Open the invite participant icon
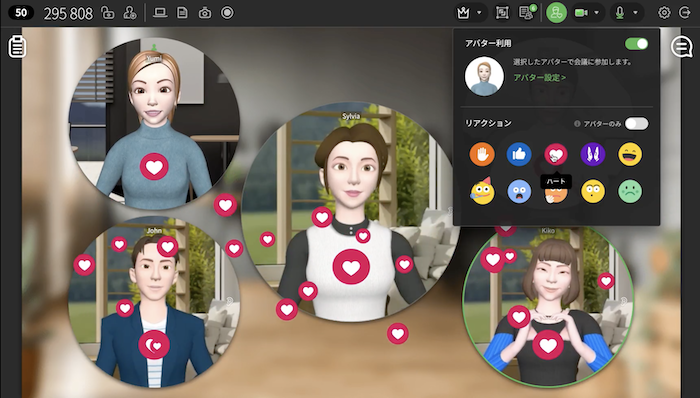Screen dimensions: 700x398 (x=129, y=13)
